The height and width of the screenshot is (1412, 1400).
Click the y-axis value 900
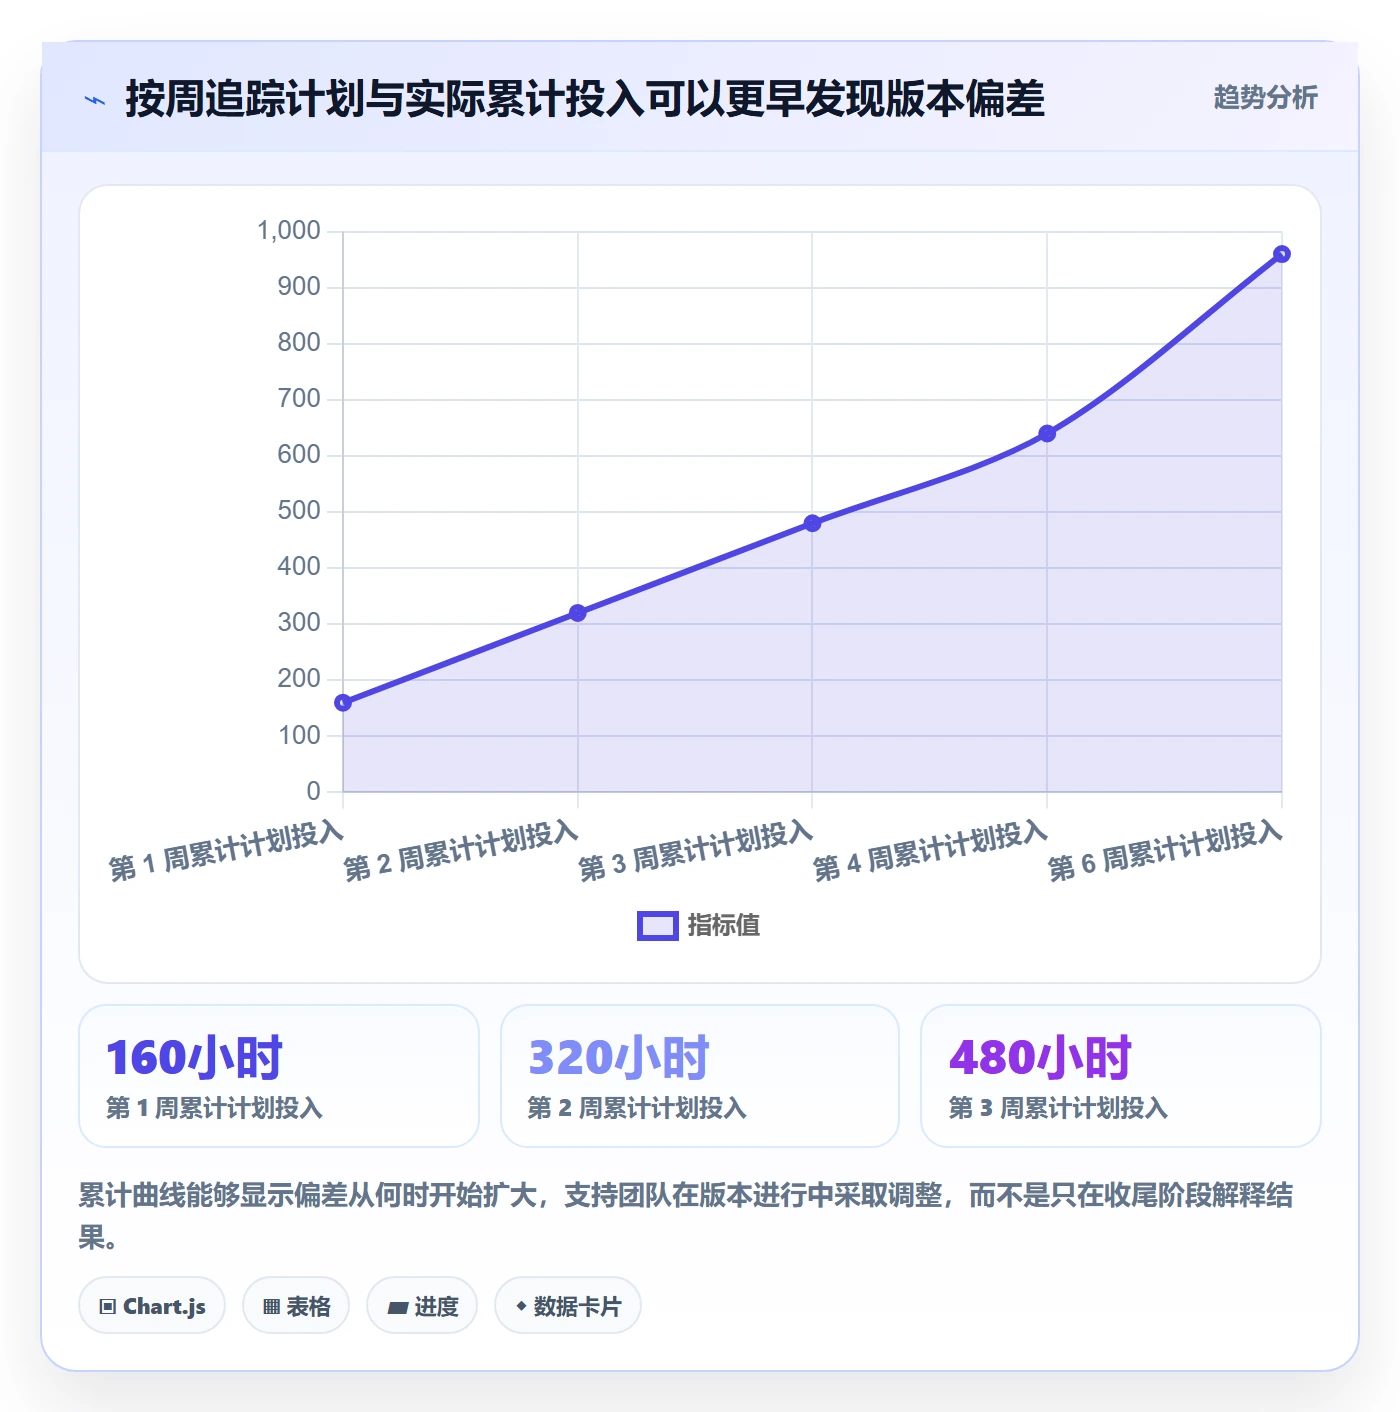[299, 287]
